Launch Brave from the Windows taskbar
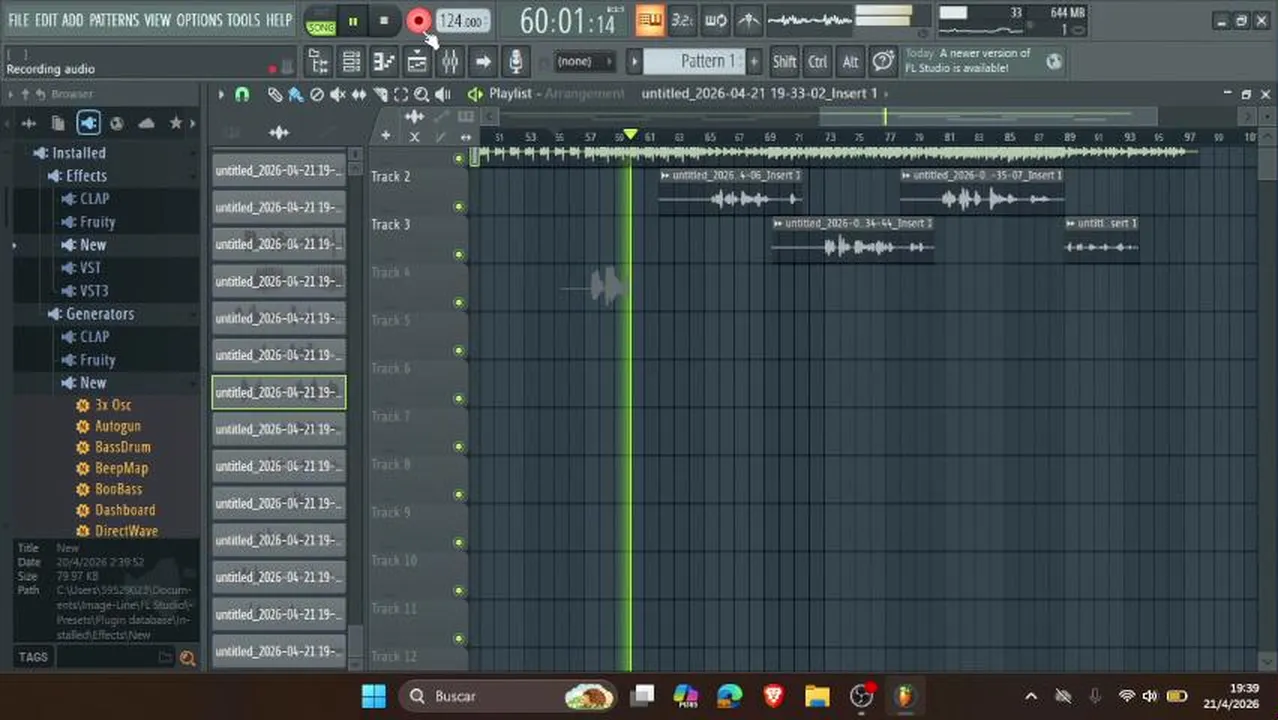Image resolution: width=1278 pixels, height=720 pixels. [x=774, y=696]
